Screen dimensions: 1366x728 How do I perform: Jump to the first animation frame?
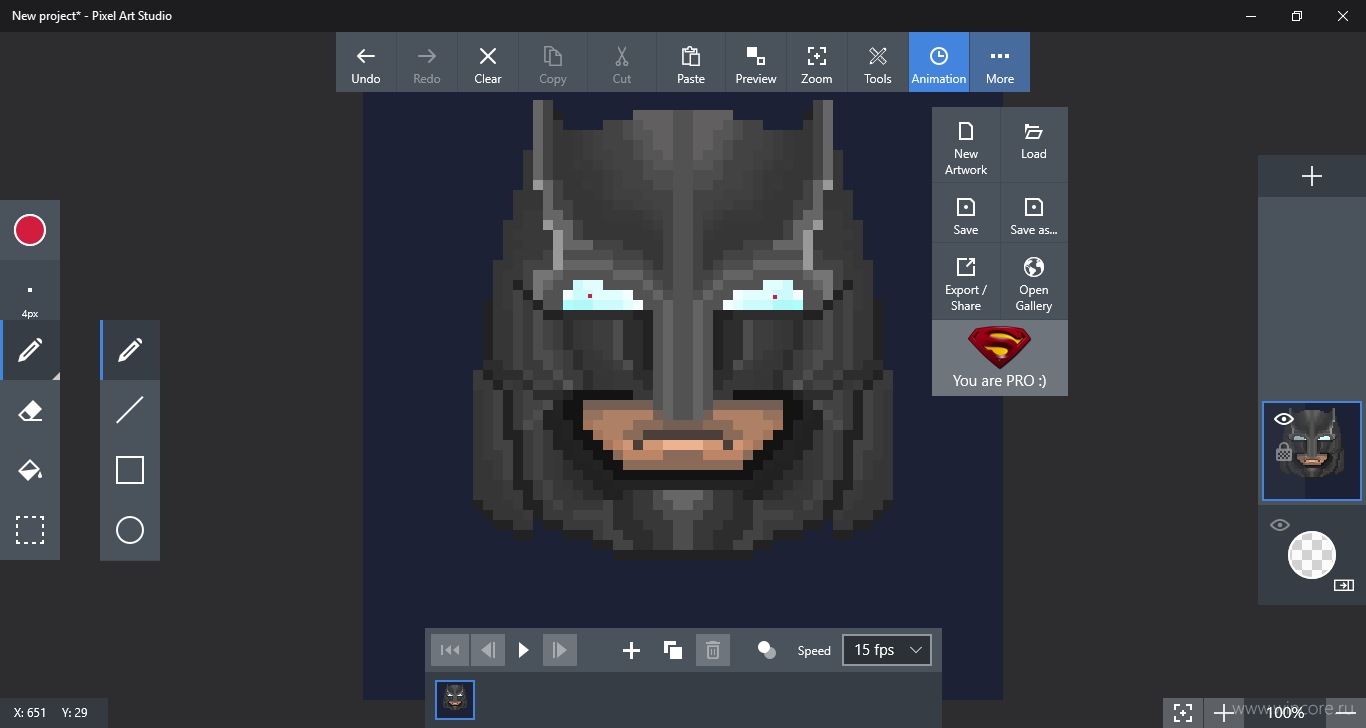[450, 650]
